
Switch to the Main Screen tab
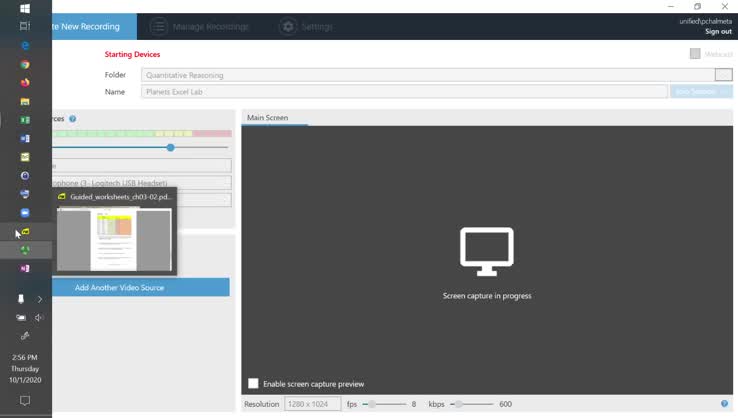(x=267, y=118)
